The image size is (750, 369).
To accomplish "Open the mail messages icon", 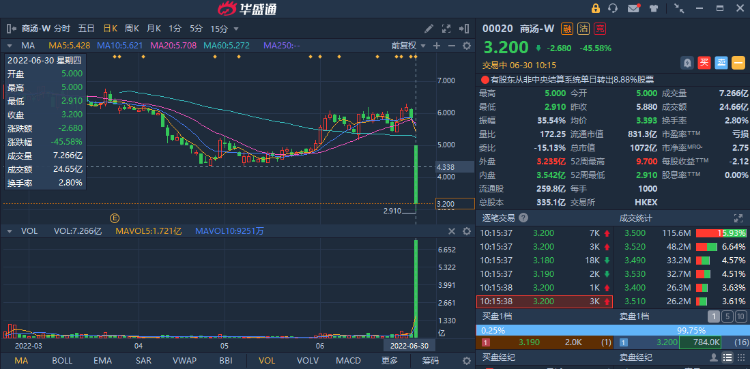I will coord(634,8).
